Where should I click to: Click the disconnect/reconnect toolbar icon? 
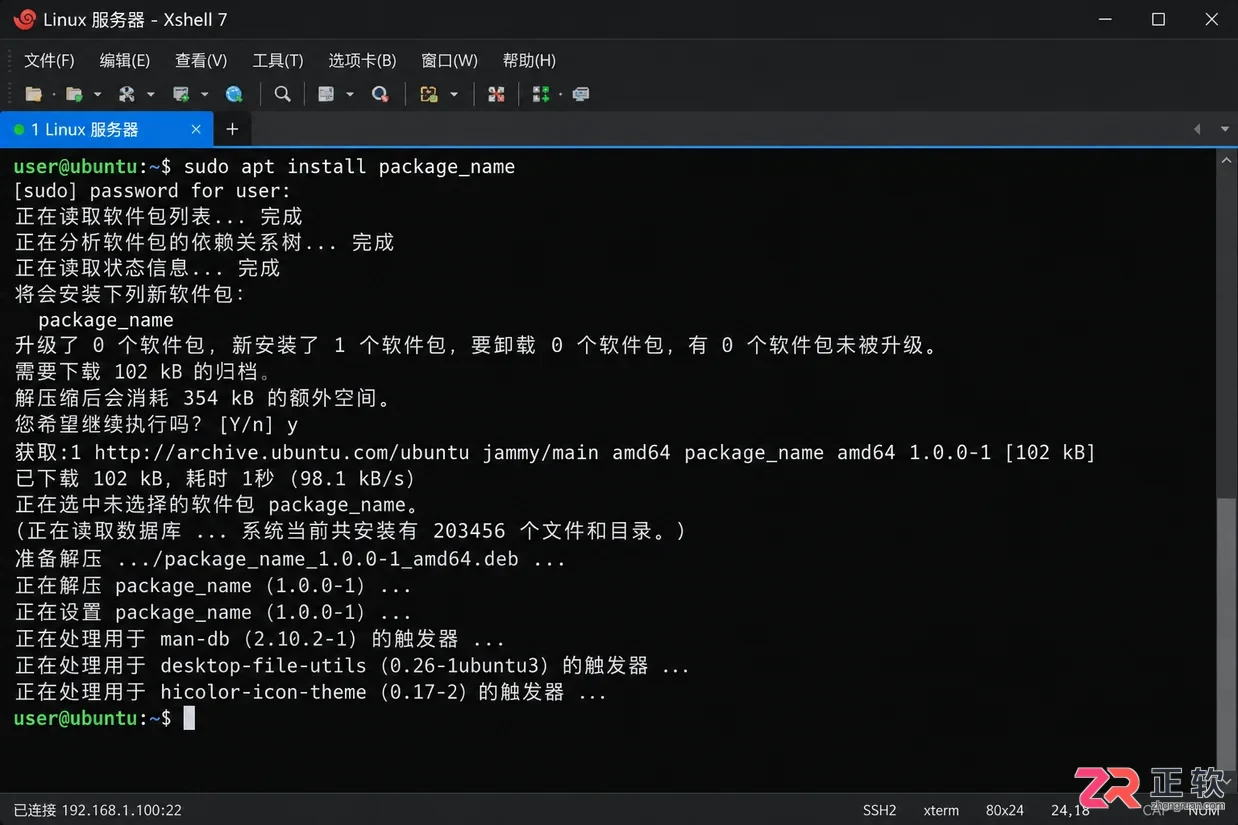coord(127,94)
